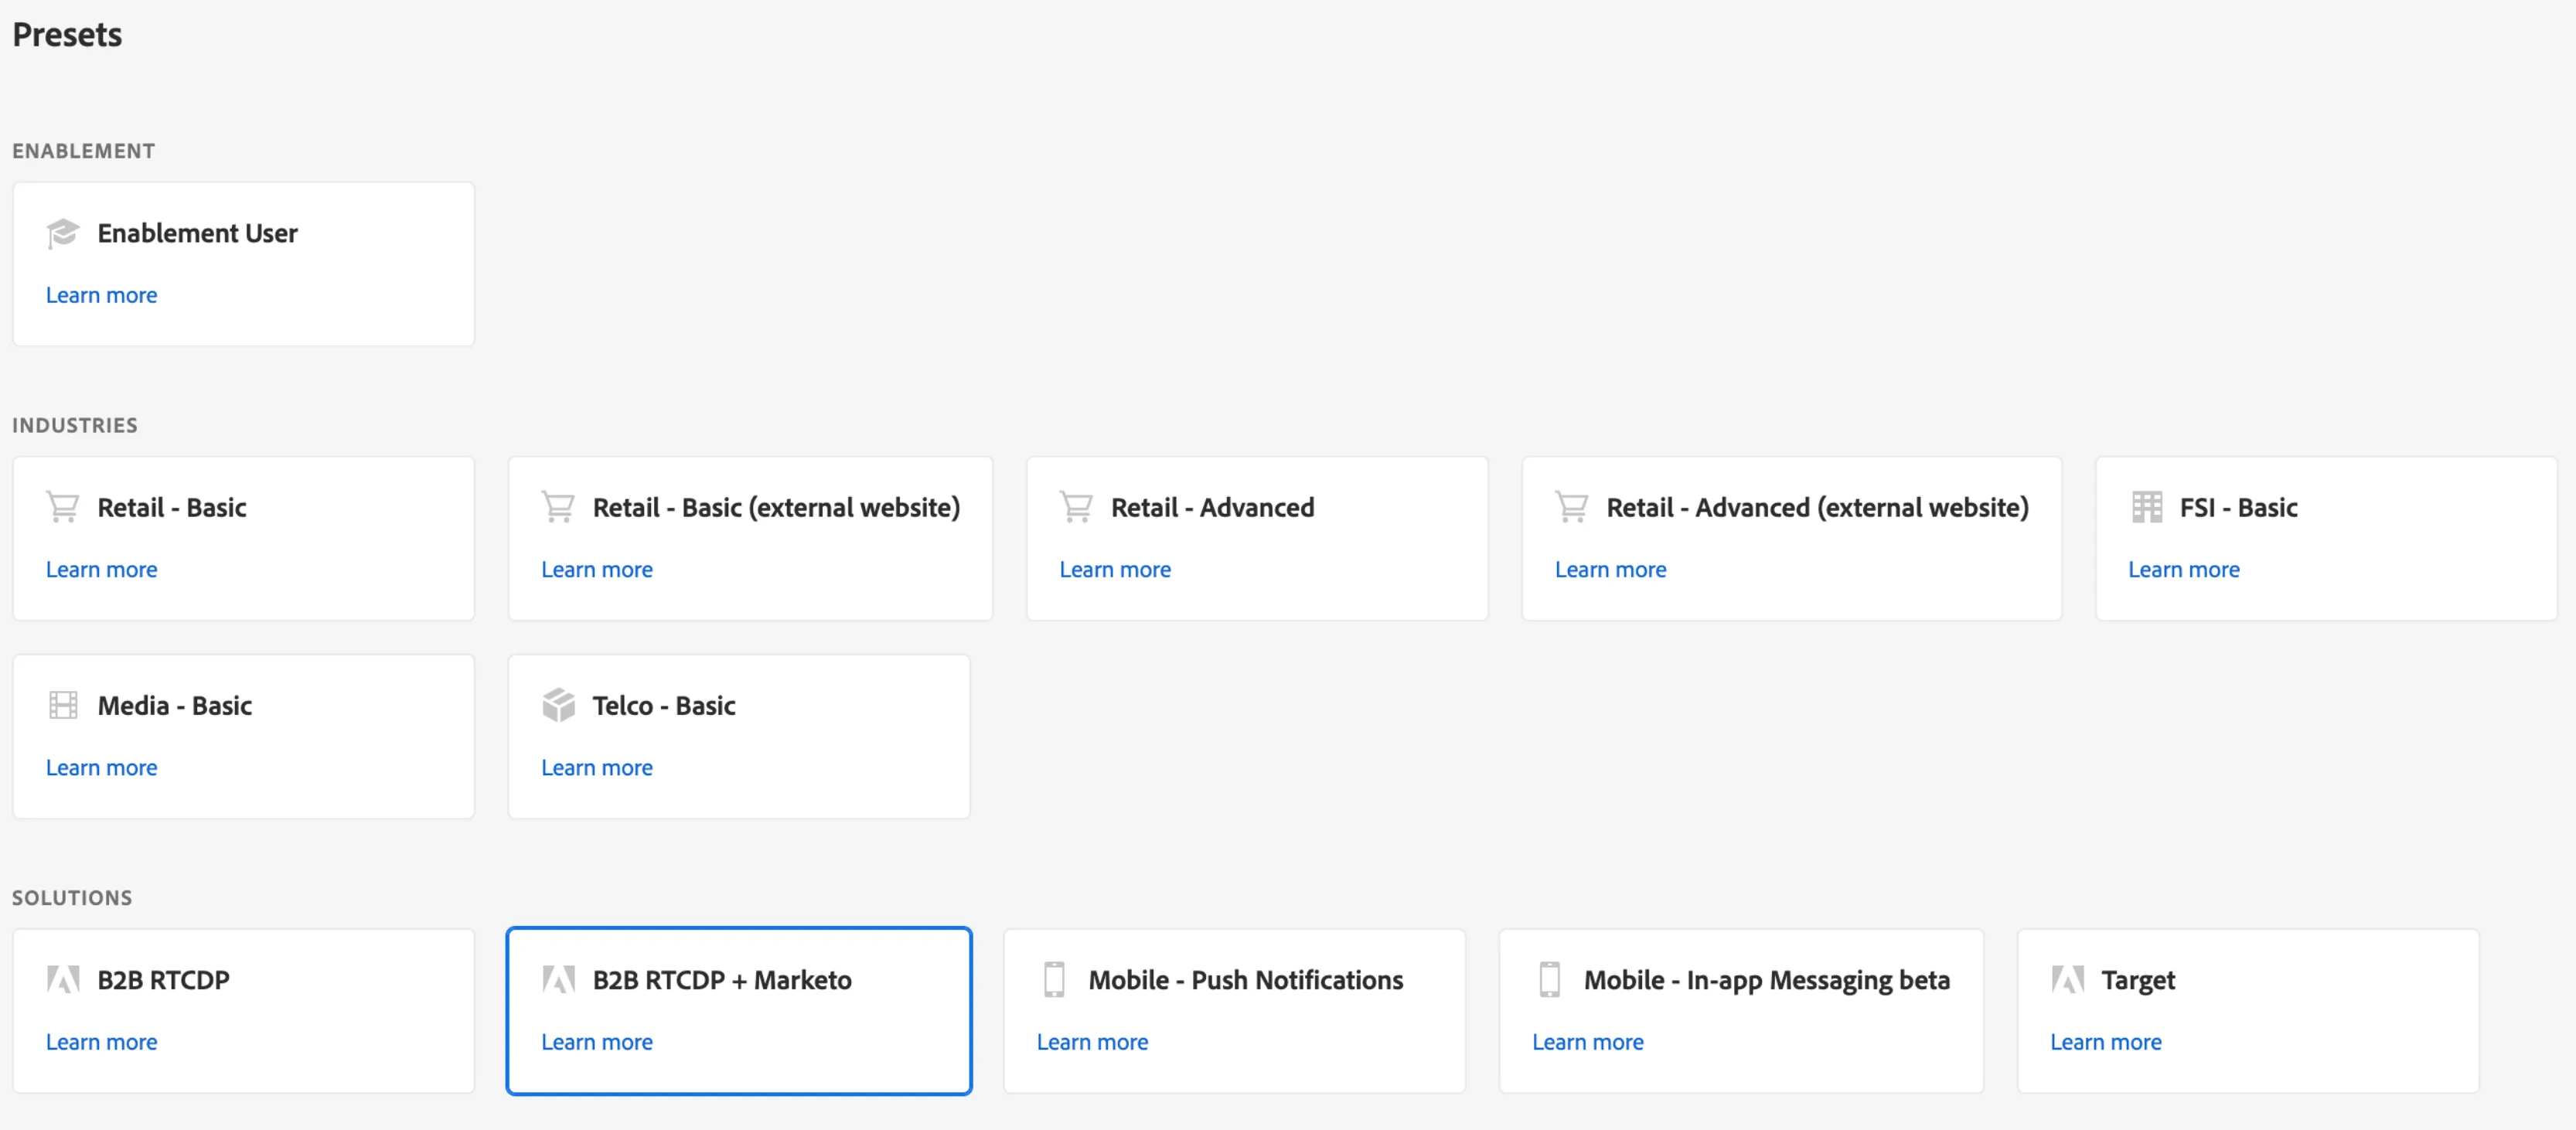2576x1130 pixels.
Task: Click the phone icon on Mobile - In-app Messaging beta
Action: (1549, 979)
